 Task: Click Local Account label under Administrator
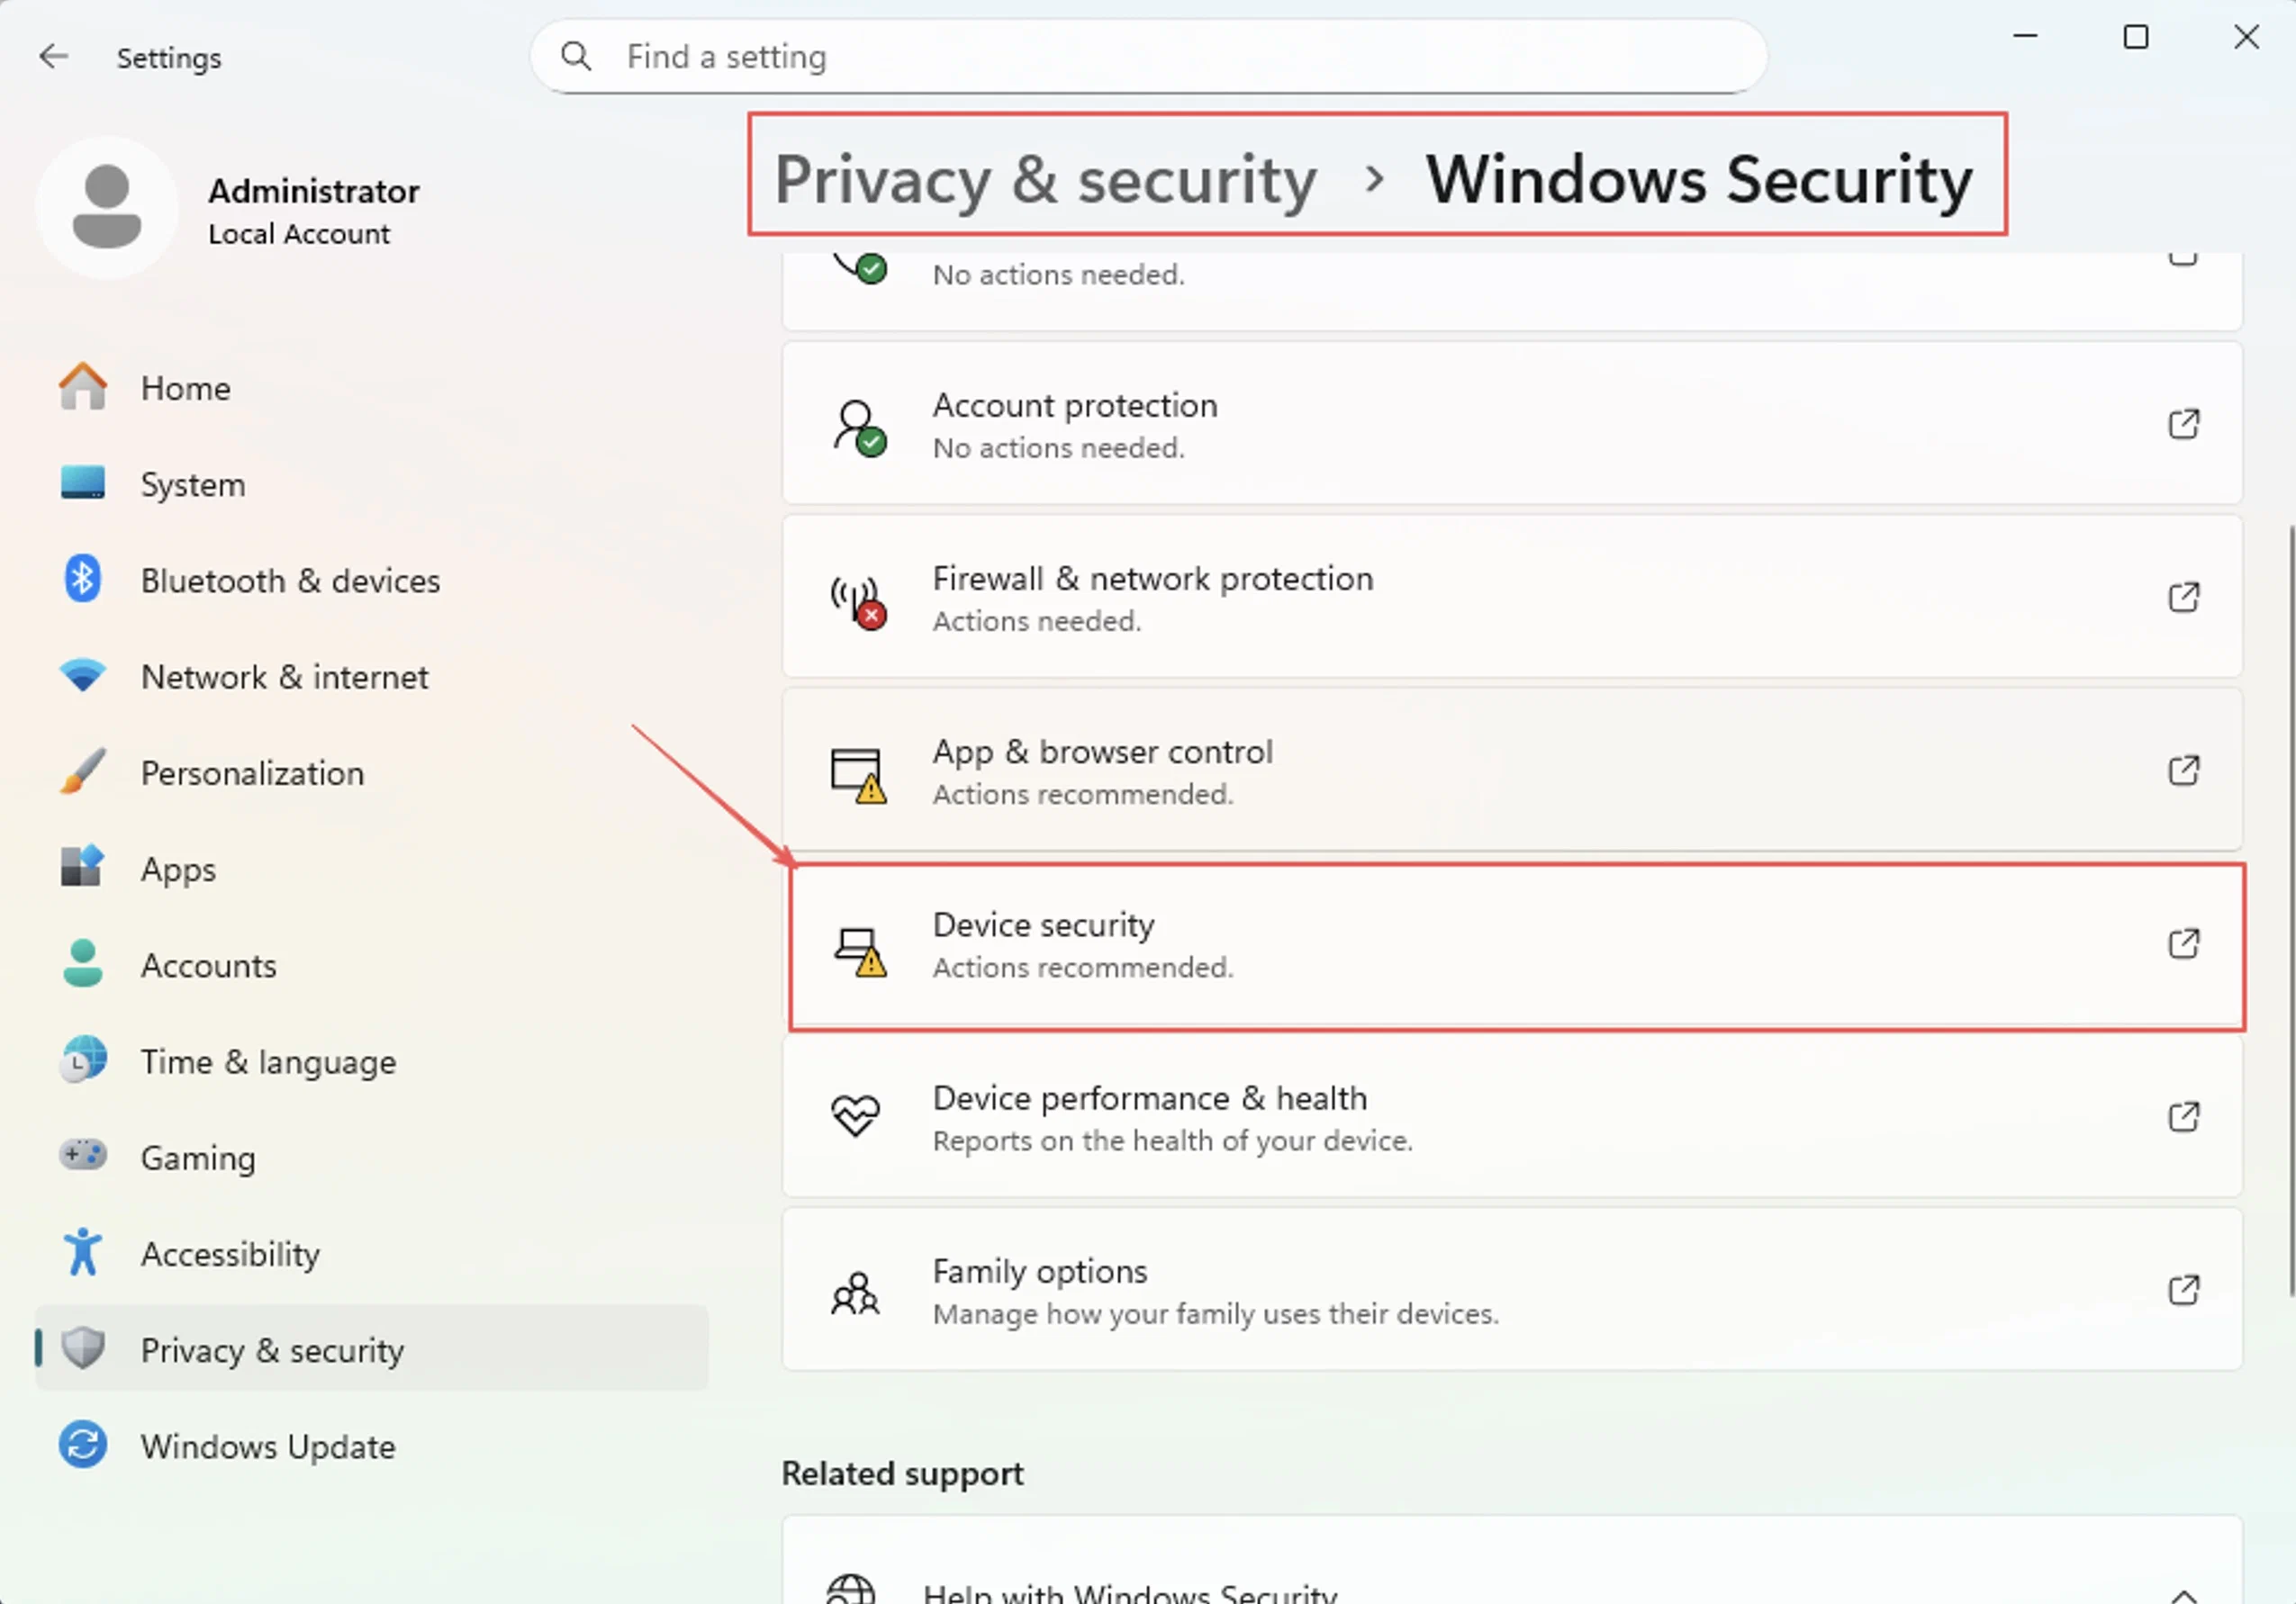(299, 233)
